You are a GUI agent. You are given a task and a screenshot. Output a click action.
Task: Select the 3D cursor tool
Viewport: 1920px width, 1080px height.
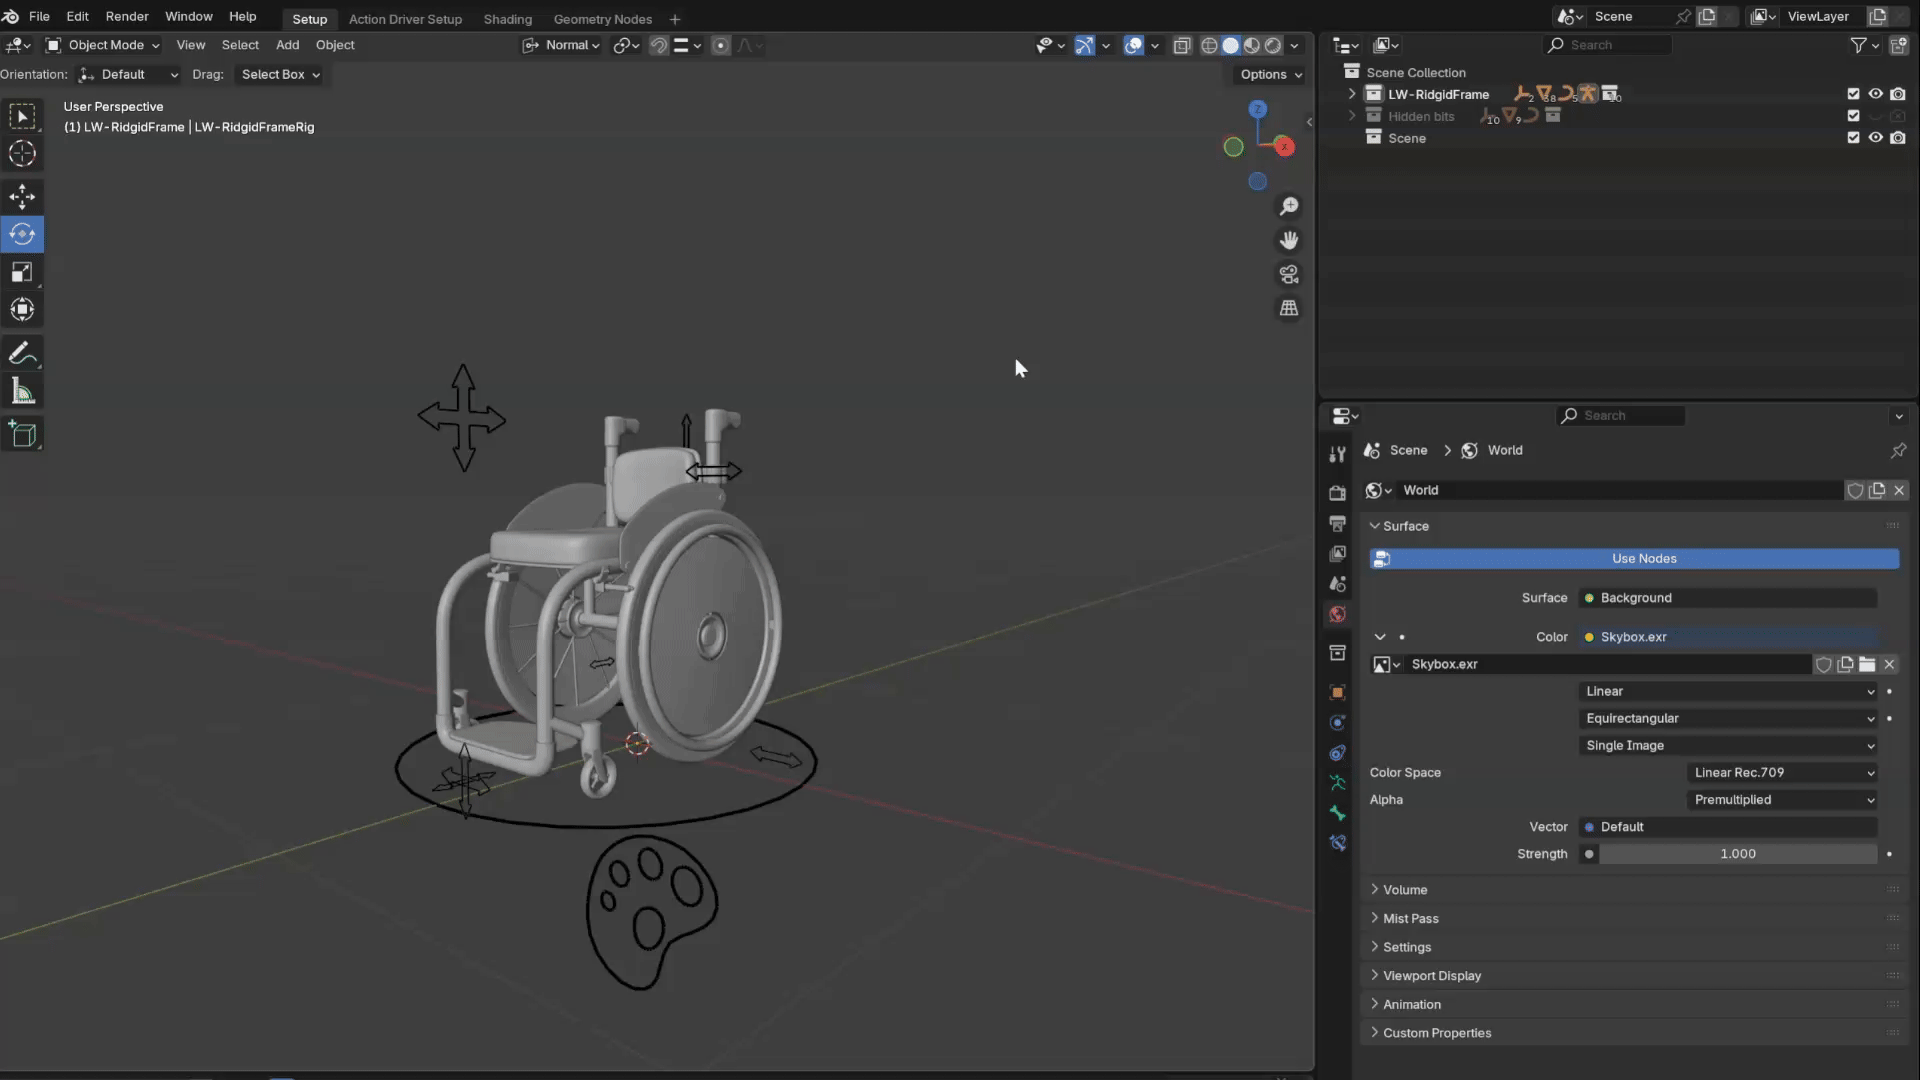[x=22, y=154]
